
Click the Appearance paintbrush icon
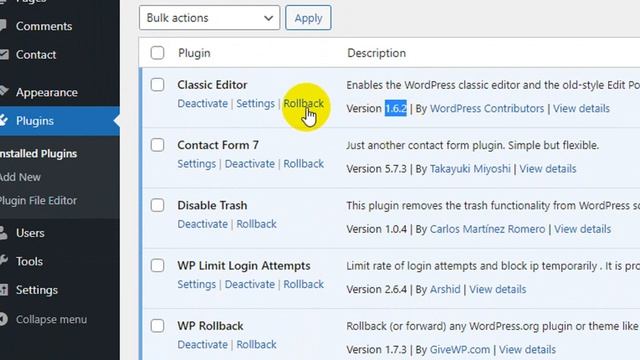(4, 91)
